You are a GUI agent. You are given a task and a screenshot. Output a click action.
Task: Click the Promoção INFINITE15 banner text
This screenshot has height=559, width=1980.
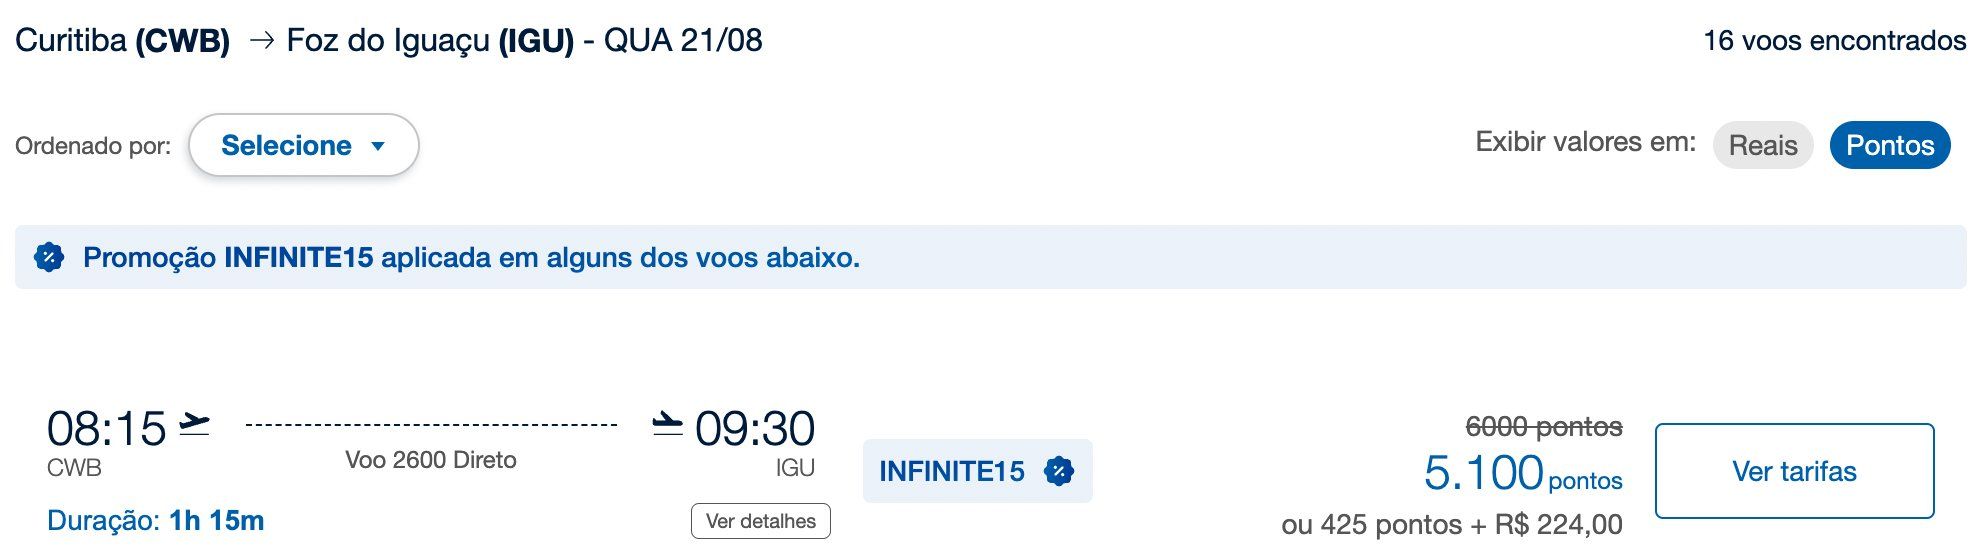click(471, 258)
